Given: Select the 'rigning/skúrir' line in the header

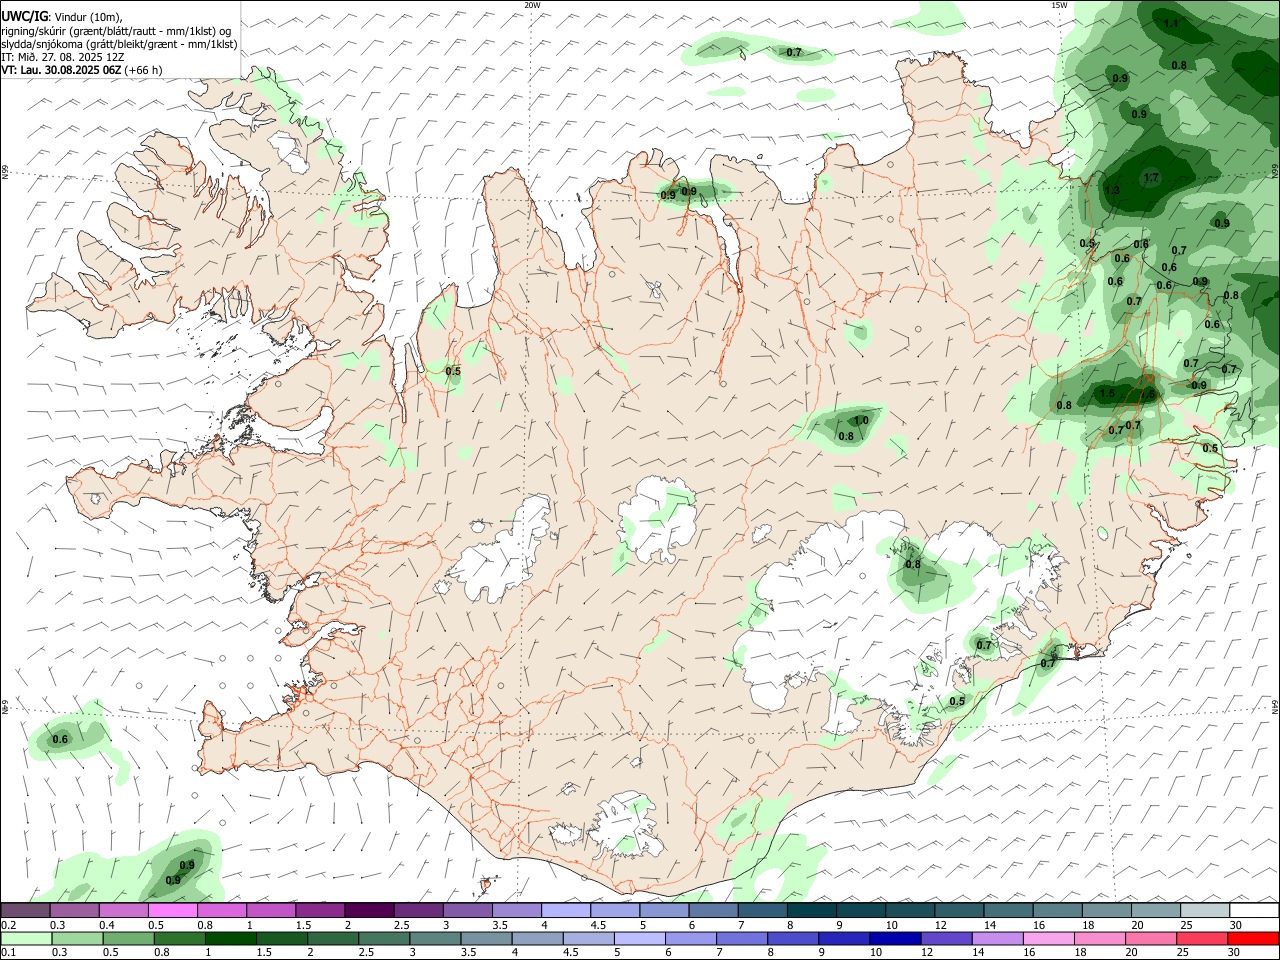Looking at the screenshot, I should pyautogui.click(x=116, y=31).
